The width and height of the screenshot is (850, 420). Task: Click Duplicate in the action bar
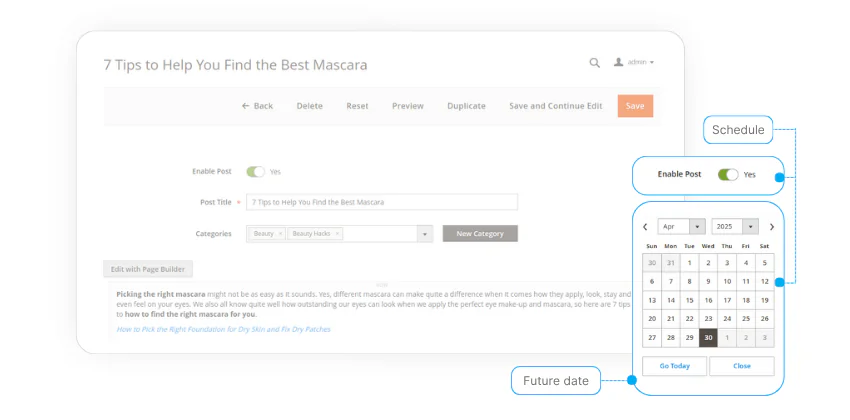click(466, 106)
